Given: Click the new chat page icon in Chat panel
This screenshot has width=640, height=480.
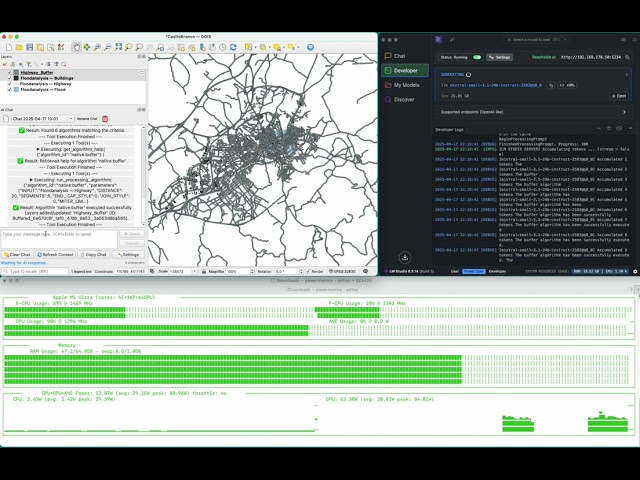Looking at the screenshot, I should [x=6, y=119].
